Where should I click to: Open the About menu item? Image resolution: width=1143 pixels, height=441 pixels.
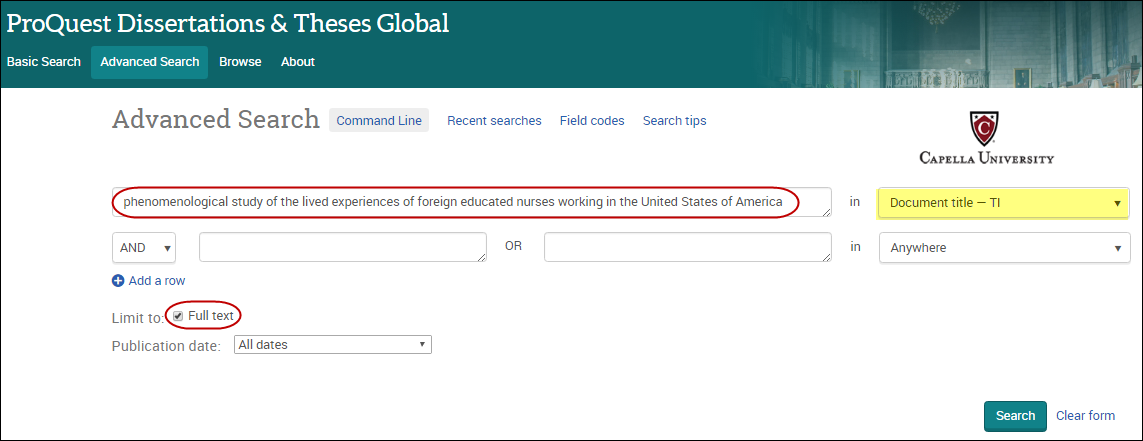click(297, 62)
